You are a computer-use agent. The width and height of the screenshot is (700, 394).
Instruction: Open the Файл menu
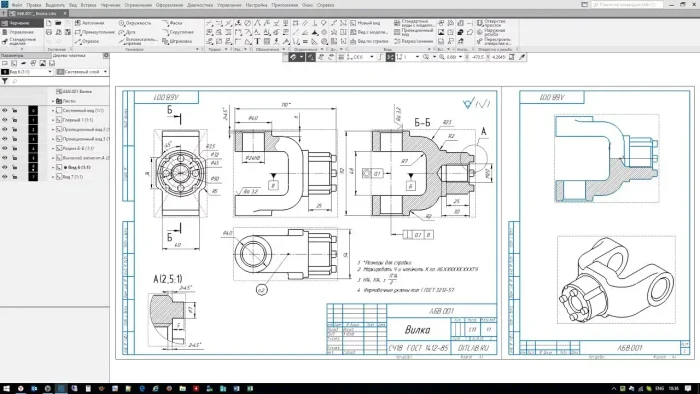pos(17,5)
